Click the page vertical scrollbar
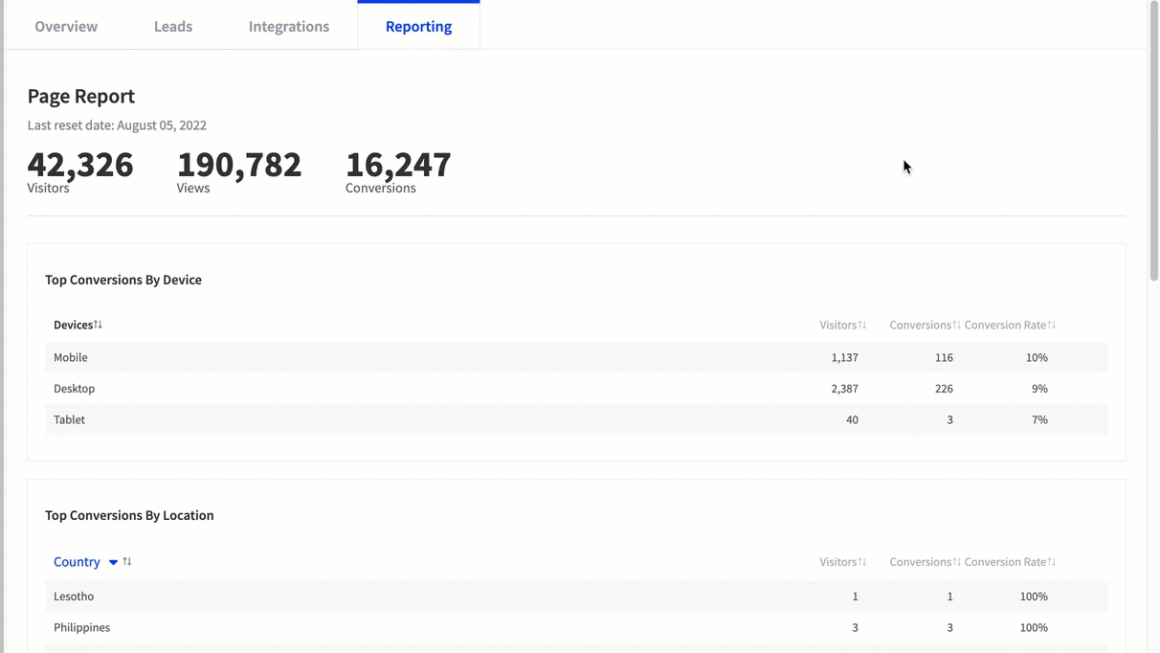The width and height of the screenshot is (1160, 653). pos(1153,141)
